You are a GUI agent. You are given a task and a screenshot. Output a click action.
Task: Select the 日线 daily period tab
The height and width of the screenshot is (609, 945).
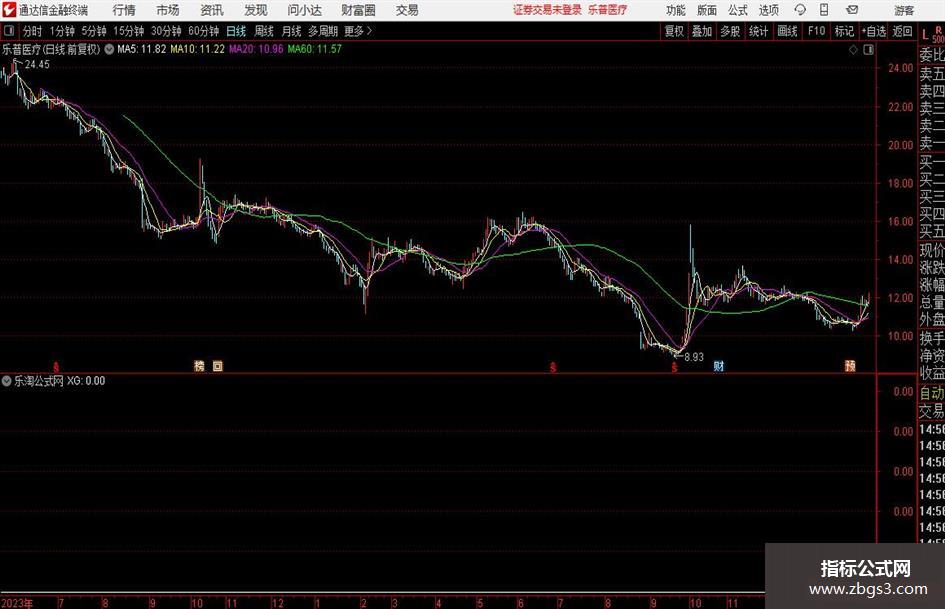tap(236, 31)
